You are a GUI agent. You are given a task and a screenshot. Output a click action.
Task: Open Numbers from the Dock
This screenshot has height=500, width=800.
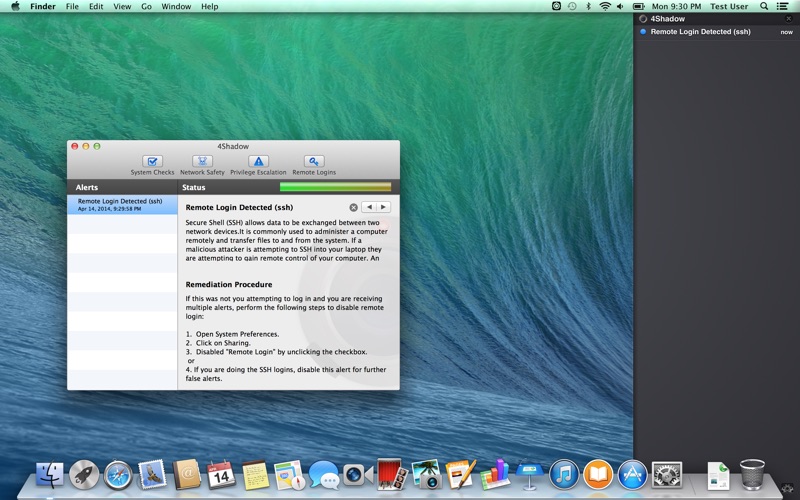[495, 474]
